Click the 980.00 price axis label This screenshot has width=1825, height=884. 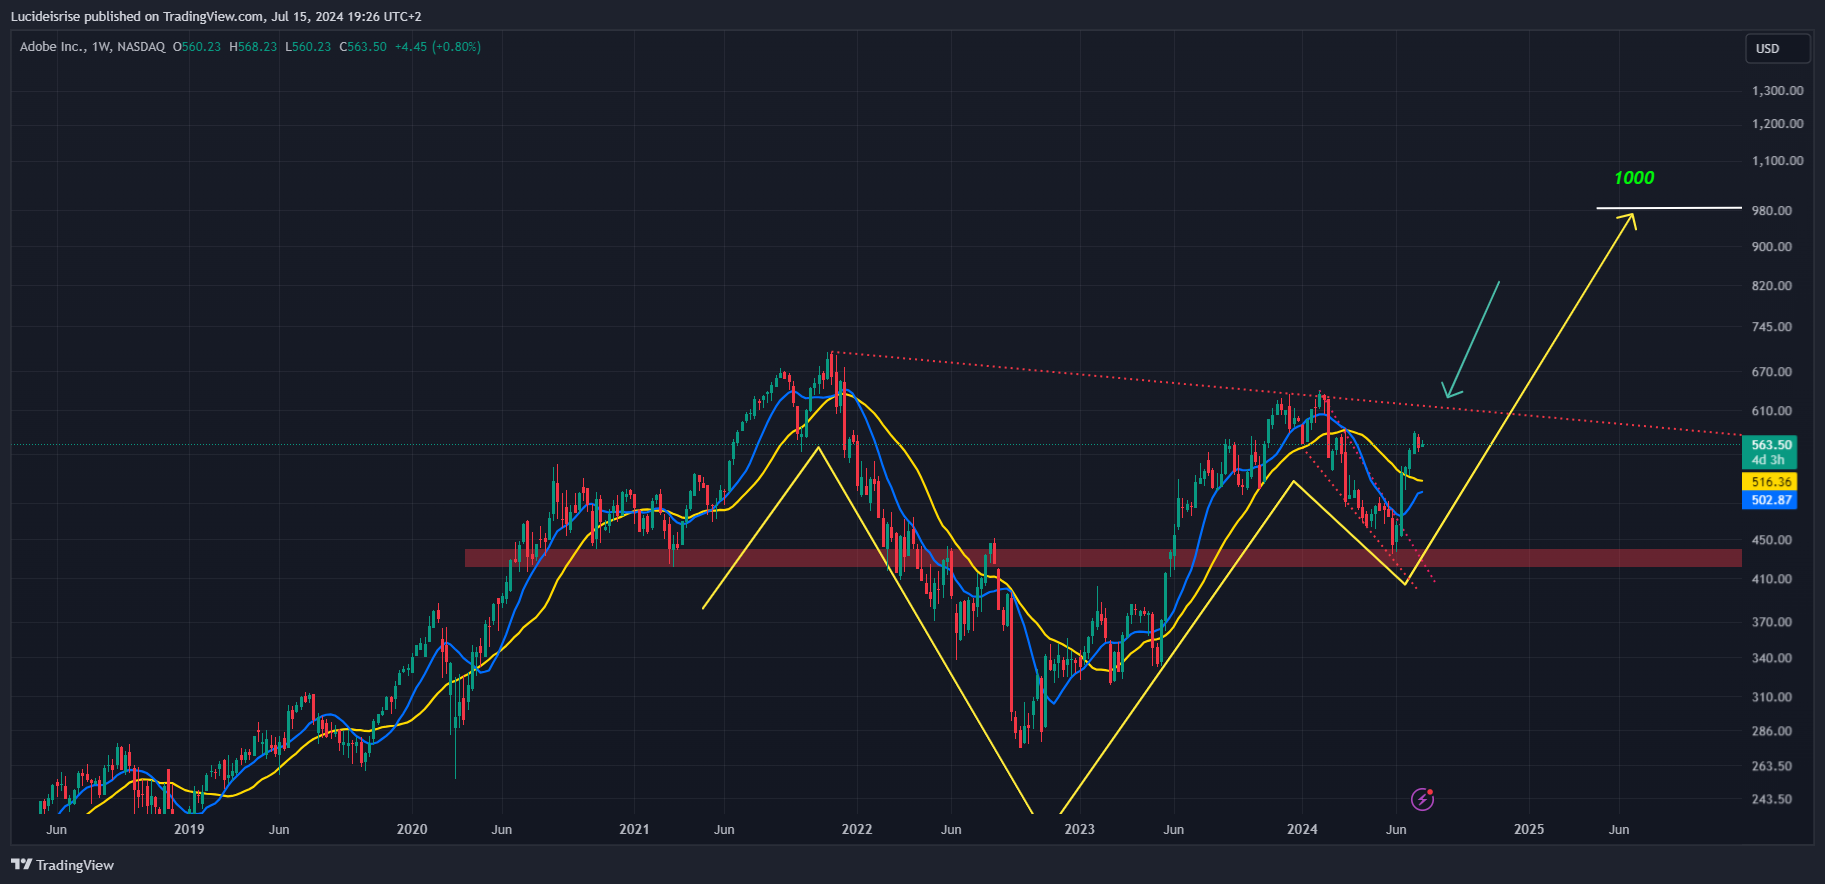(1771, 211)
